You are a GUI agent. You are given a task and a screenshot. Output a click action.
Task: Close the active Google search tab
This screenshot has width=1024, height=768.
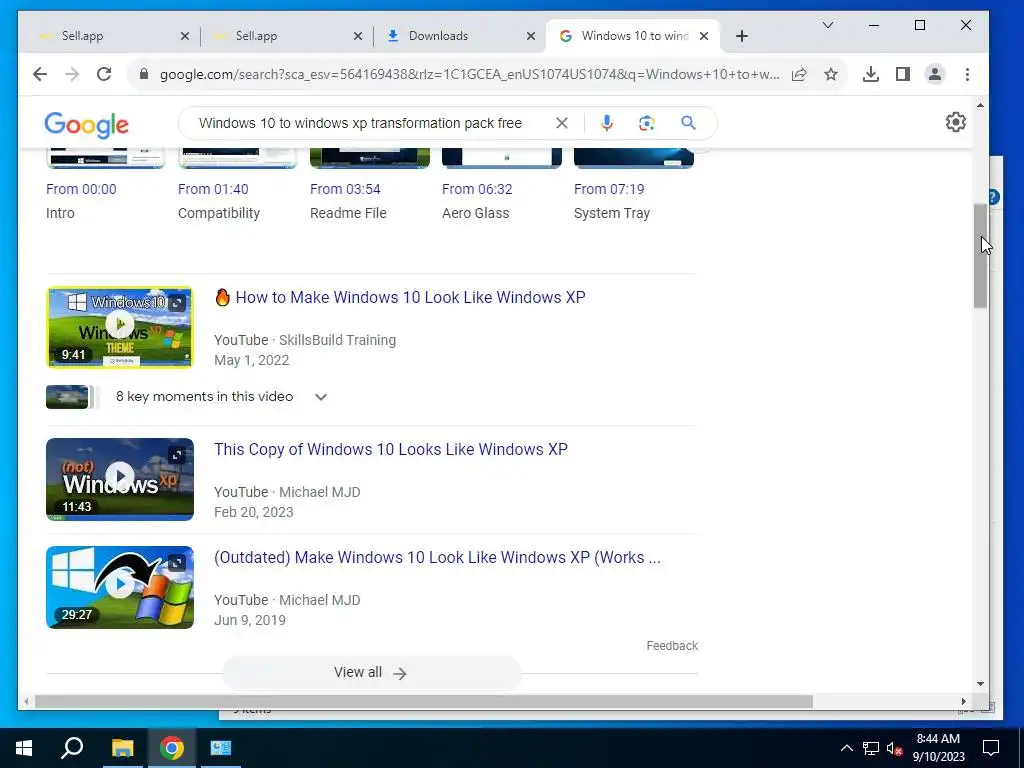704,36
